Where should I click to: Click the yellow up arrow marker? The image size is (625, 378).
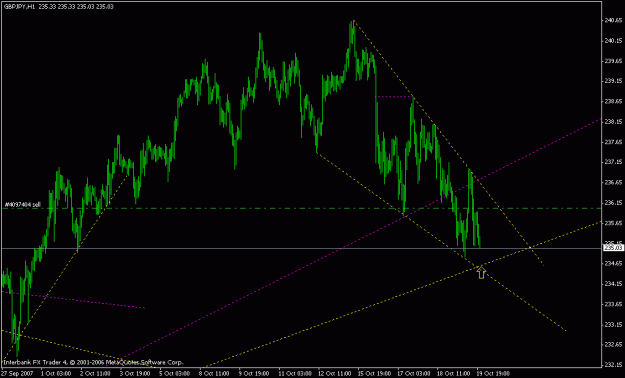point(482,272)
